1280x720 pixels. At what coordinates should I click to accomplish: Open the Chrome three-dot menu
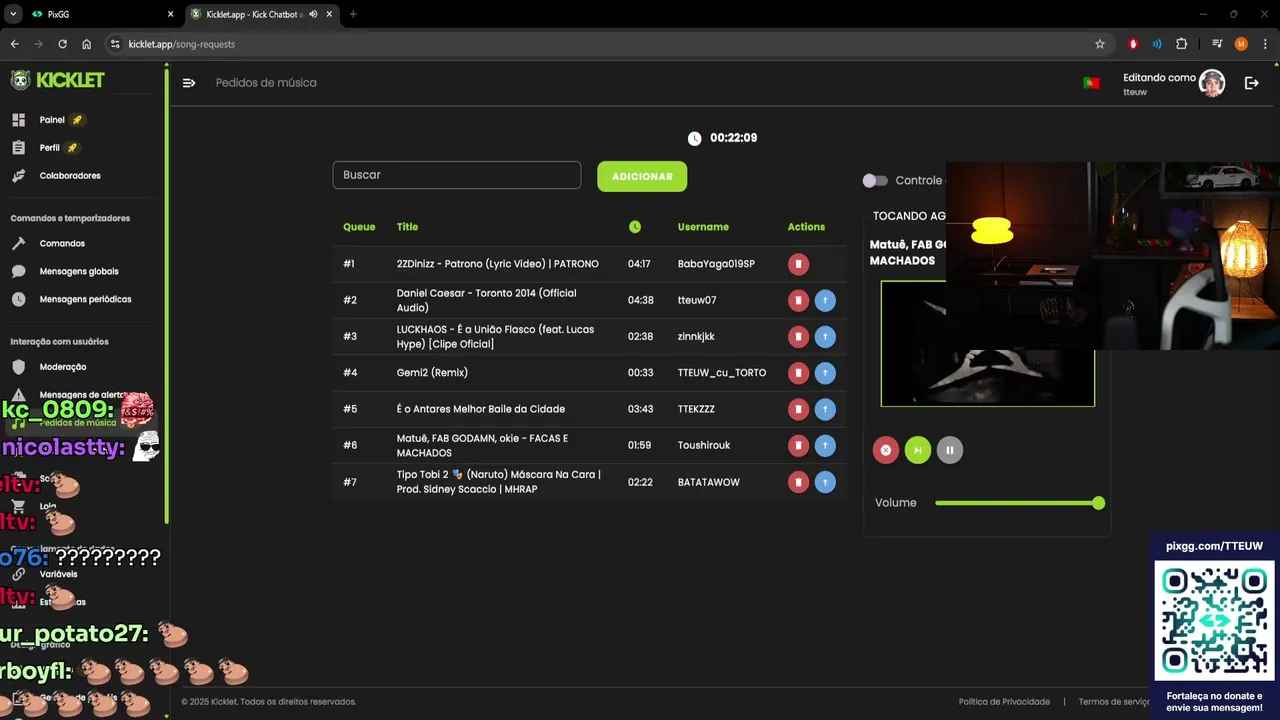pyautogui.click(x=1265, y=44)
